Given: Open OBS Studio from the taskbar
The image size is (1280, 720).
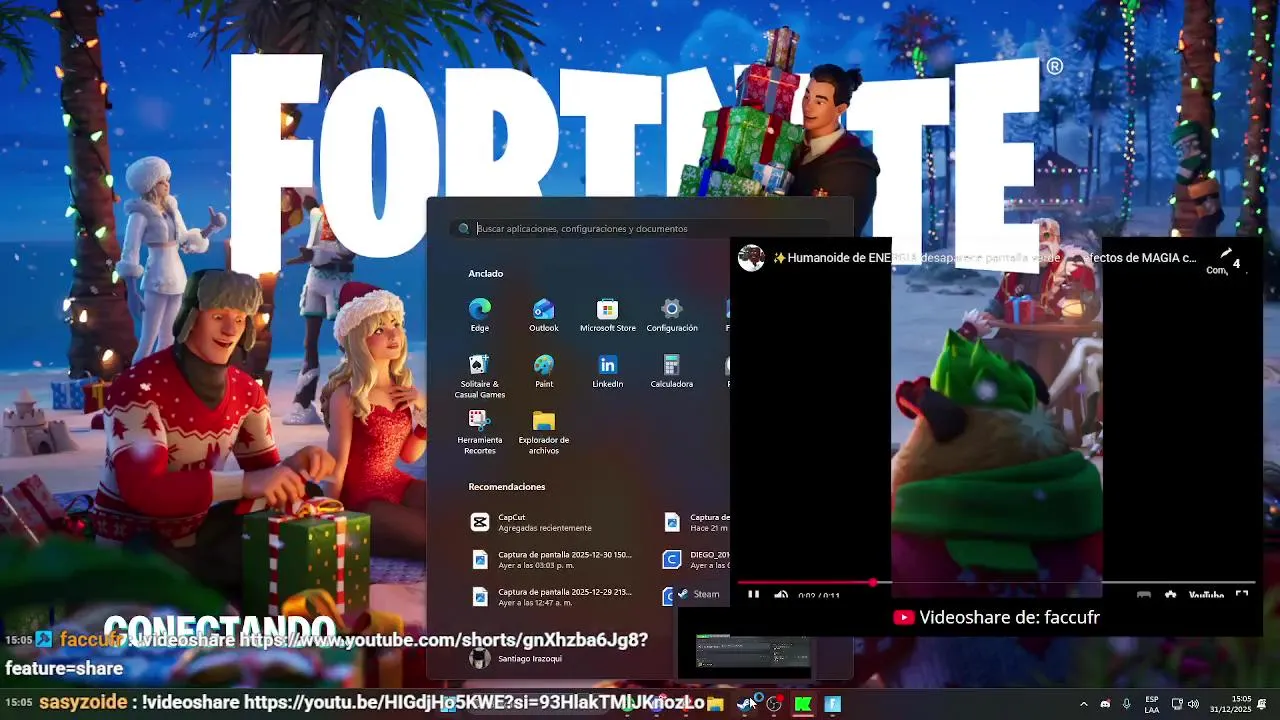Looking at the screenshot, I should click(x=774, y=704).
